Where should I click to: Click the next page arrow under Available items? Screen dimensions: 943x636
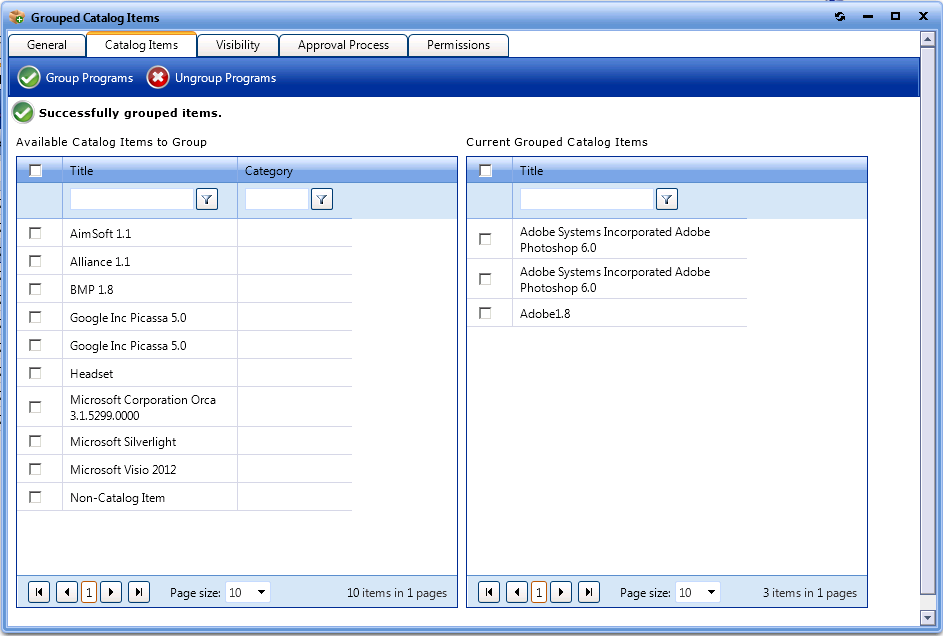[111, 592]
